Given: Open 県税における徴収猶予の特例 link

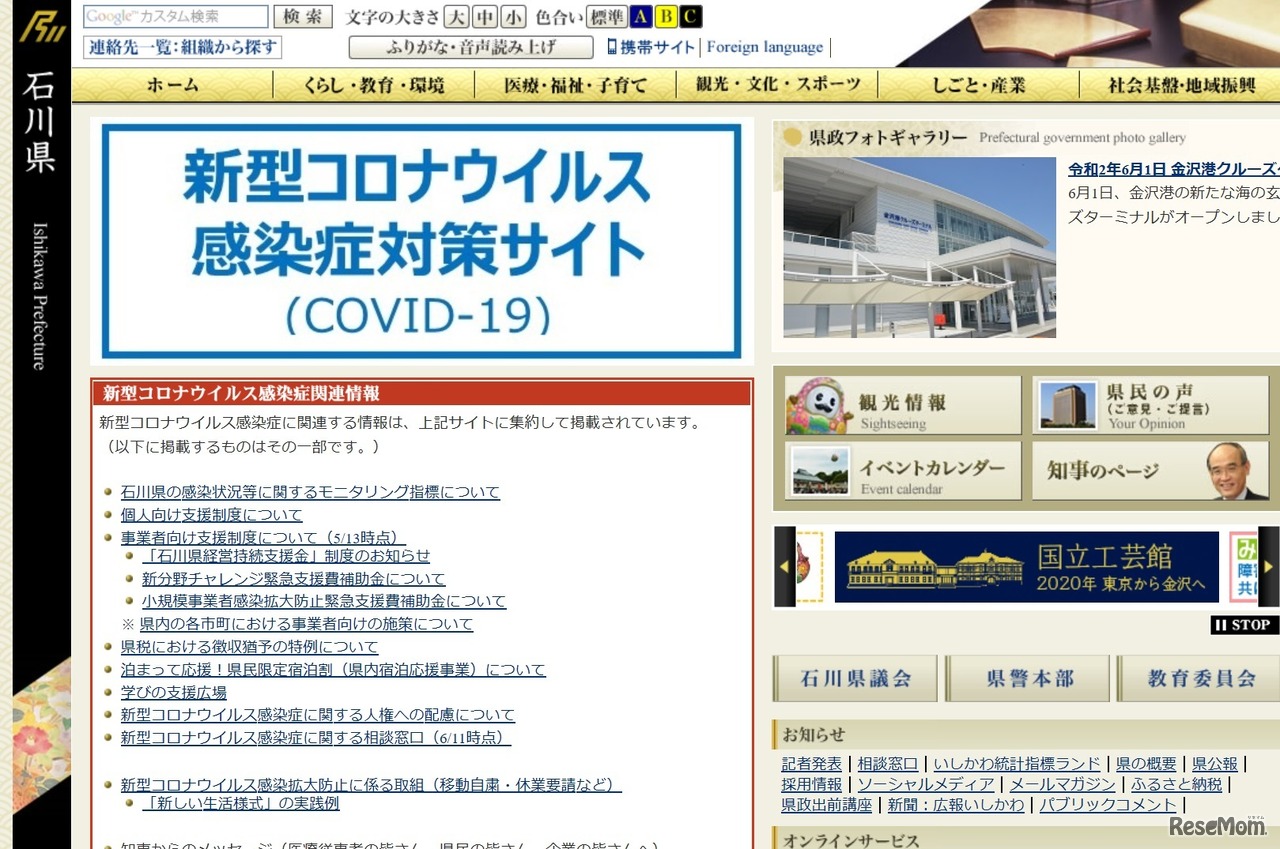Looking at the screenshot, I should (249, 647).
